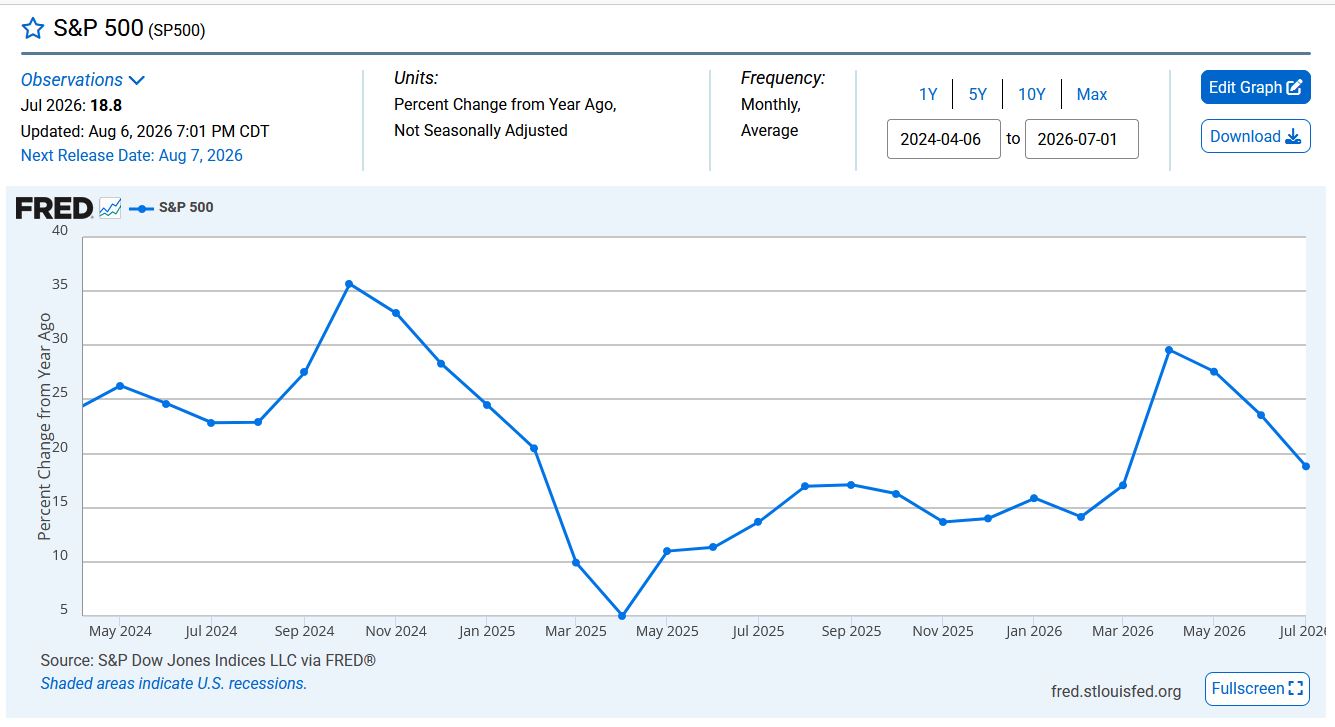Click the 'Monthly,' frequency text
Viewport: 1335px width, 727px height.
point(771,105)
